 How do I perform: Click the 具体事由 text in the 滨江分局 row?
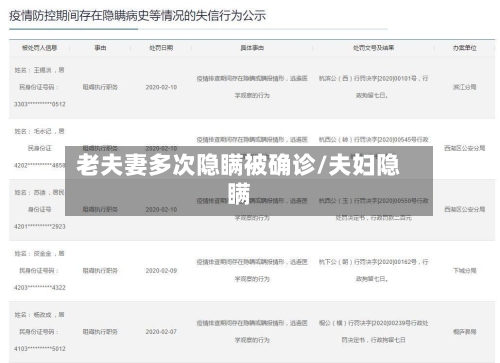(252, 87)
